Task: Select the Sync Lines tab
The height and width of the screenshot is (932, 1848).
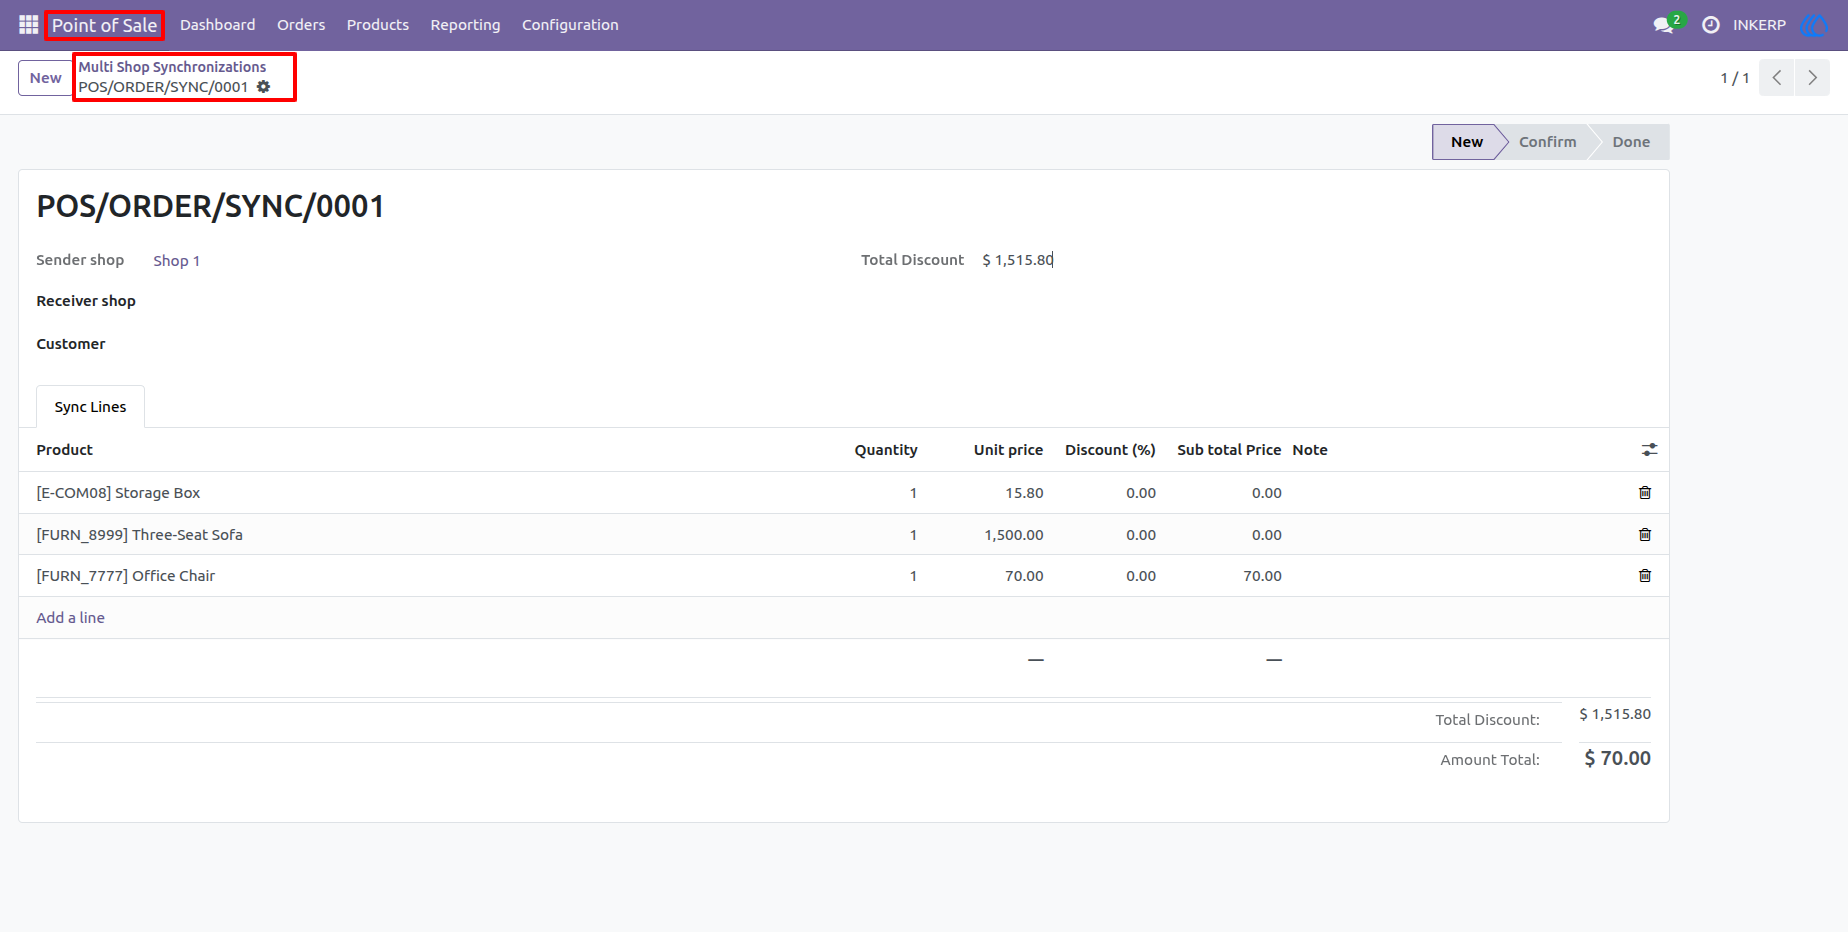Action: coord(90,407)
